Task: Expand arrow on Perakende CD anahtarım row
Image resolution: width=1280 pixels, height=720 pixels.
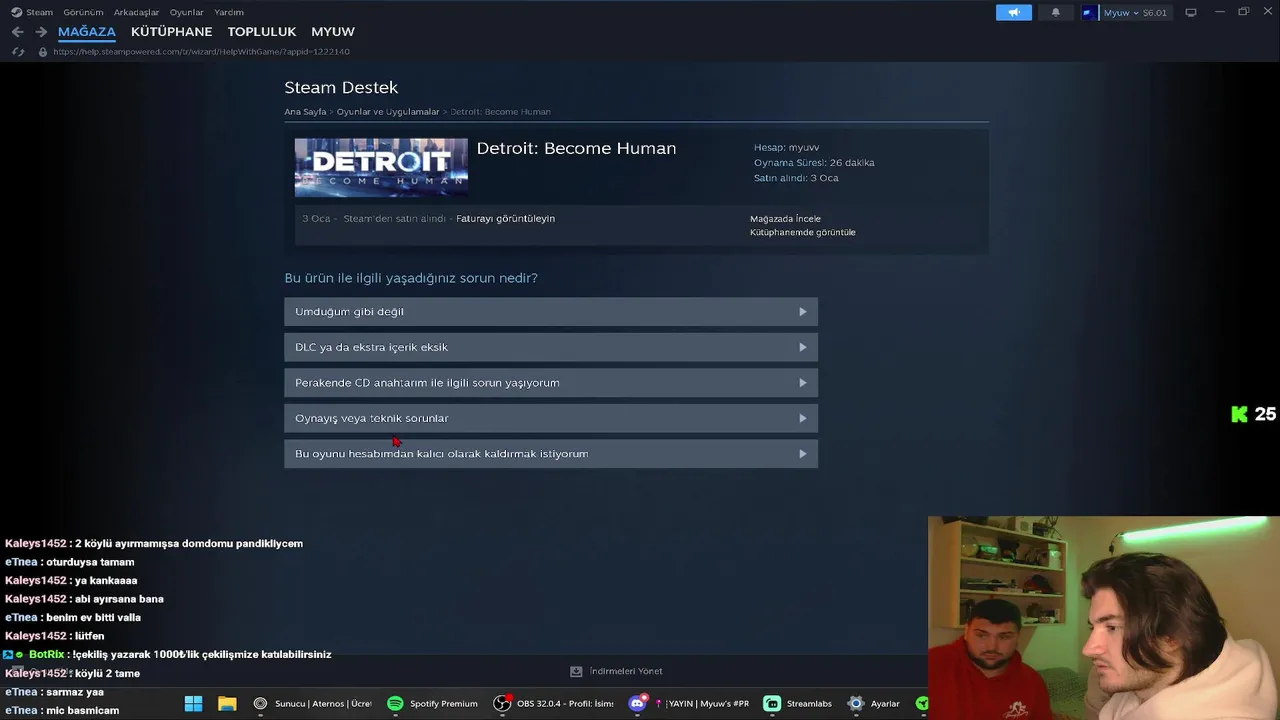Action: [802, 383]
